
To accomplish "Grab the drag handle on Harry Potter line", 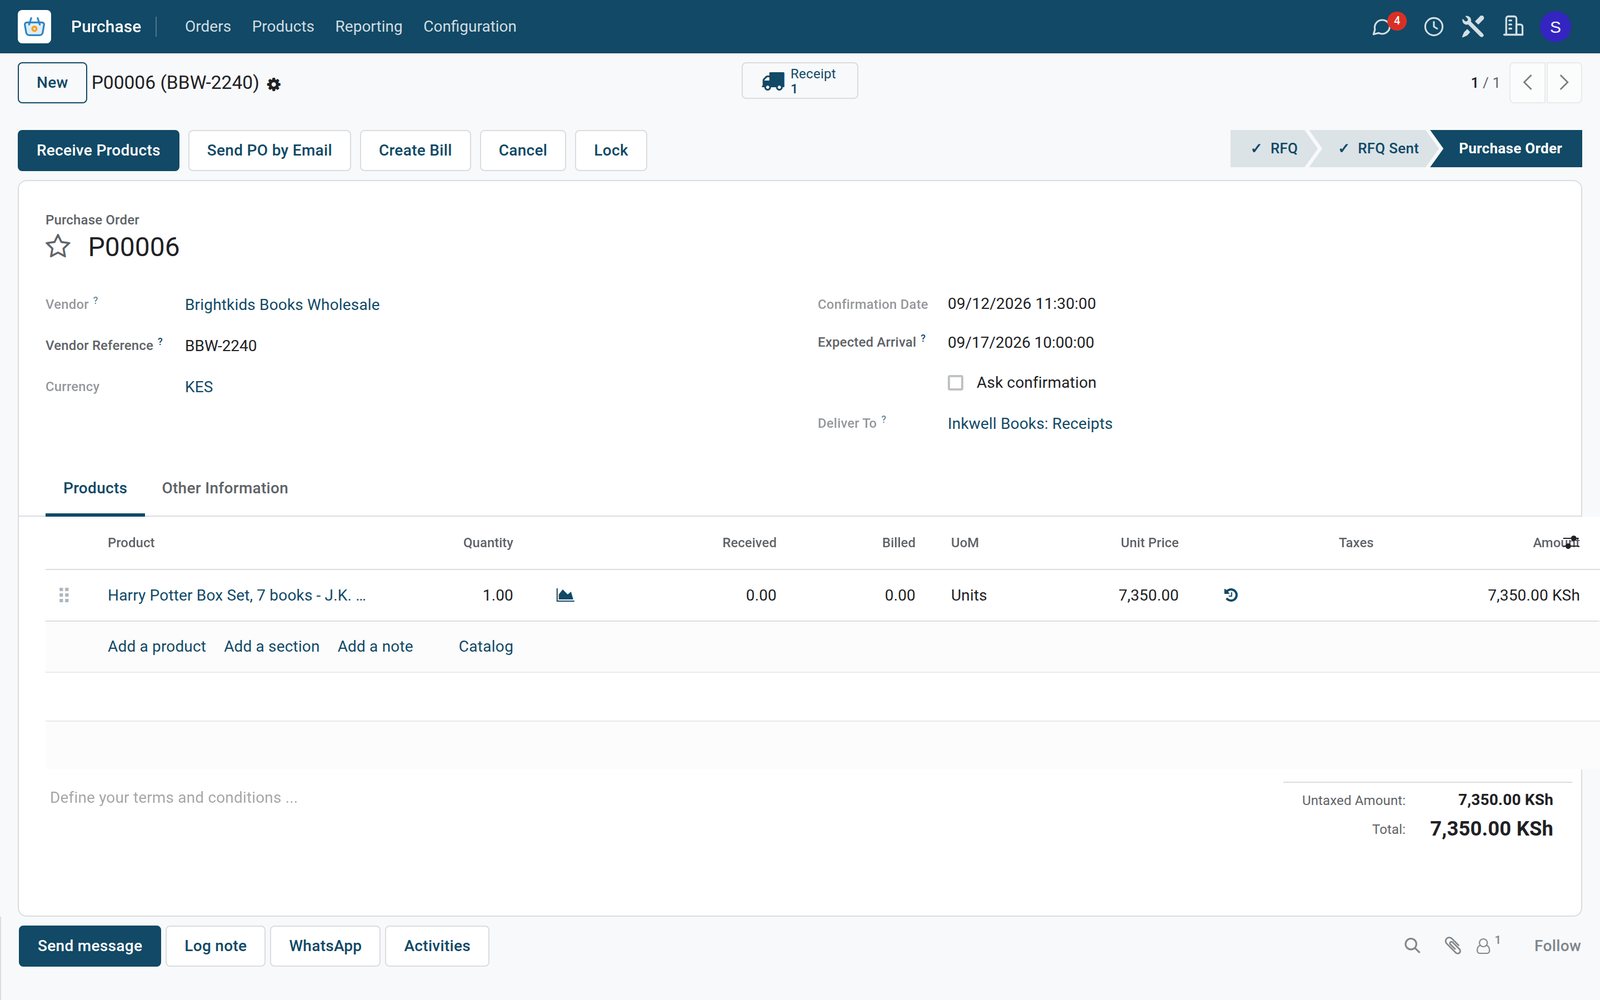I will [x=64, y=595].
